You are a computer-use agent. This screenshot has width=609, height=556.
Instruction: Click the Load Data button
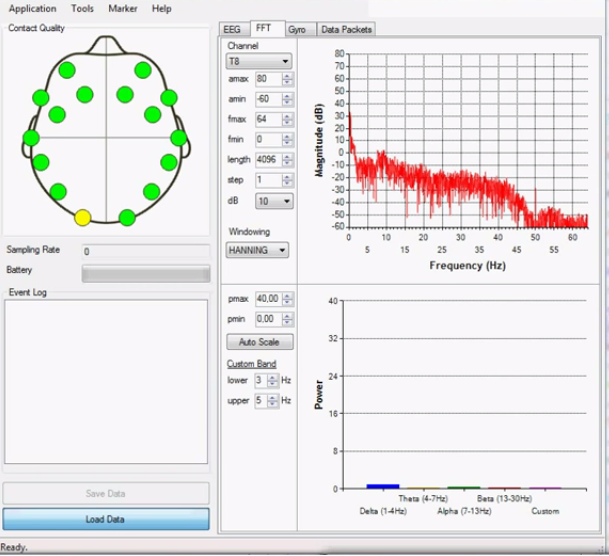[105, 519]
